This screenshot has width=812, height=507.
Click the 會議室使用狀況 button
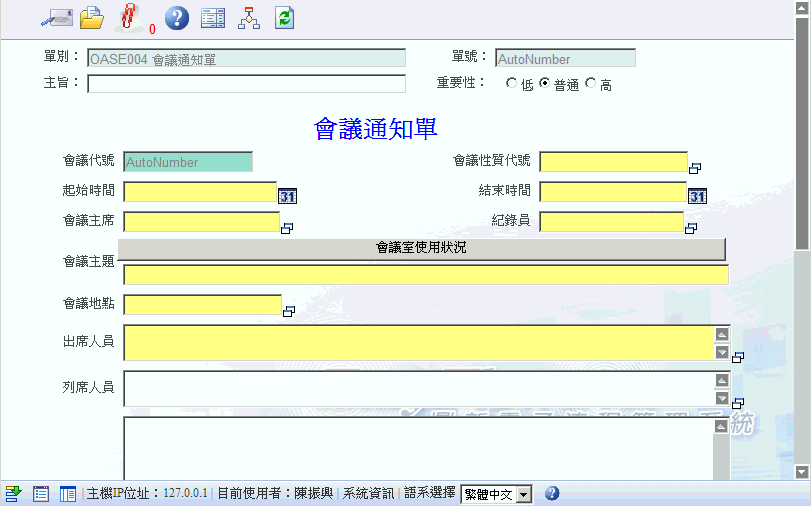(x=421, y=249)
